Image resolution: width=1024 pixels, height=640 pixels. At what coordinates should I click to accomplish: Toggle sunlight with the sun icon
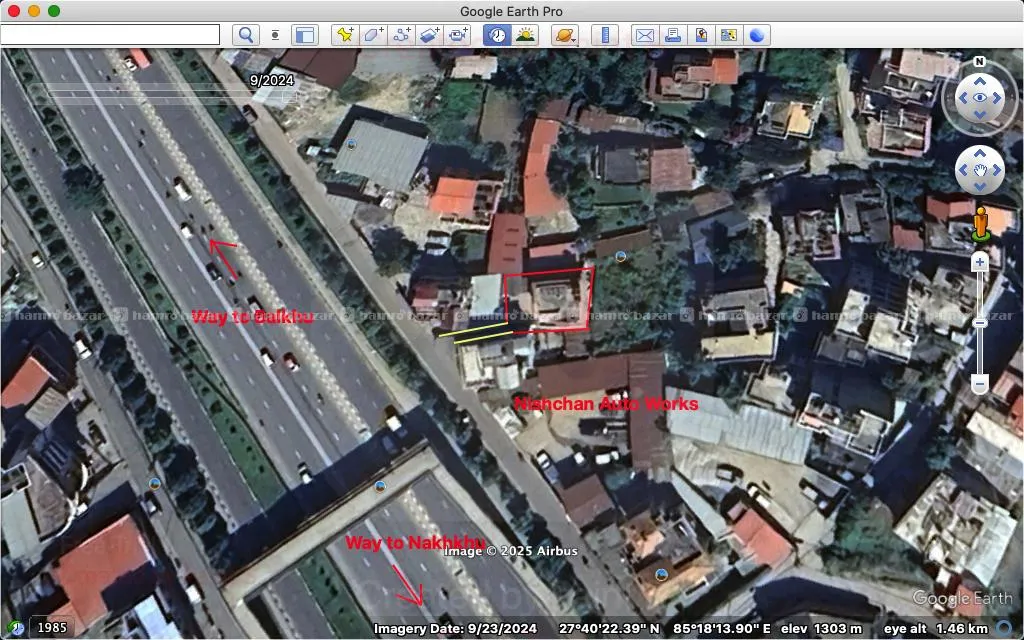point(525,34)
